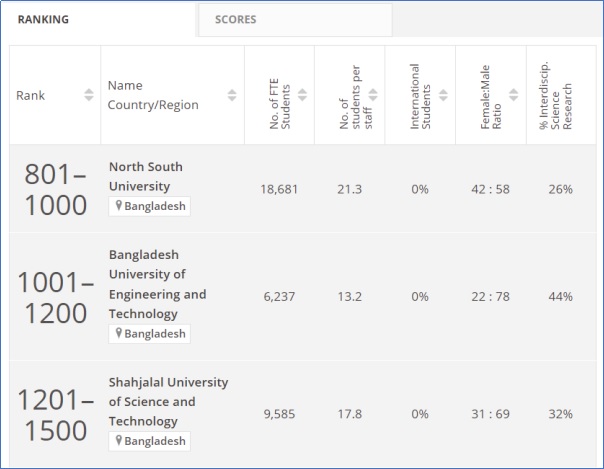Select rank 1001–1200 cell

click(x=55, y=297)
